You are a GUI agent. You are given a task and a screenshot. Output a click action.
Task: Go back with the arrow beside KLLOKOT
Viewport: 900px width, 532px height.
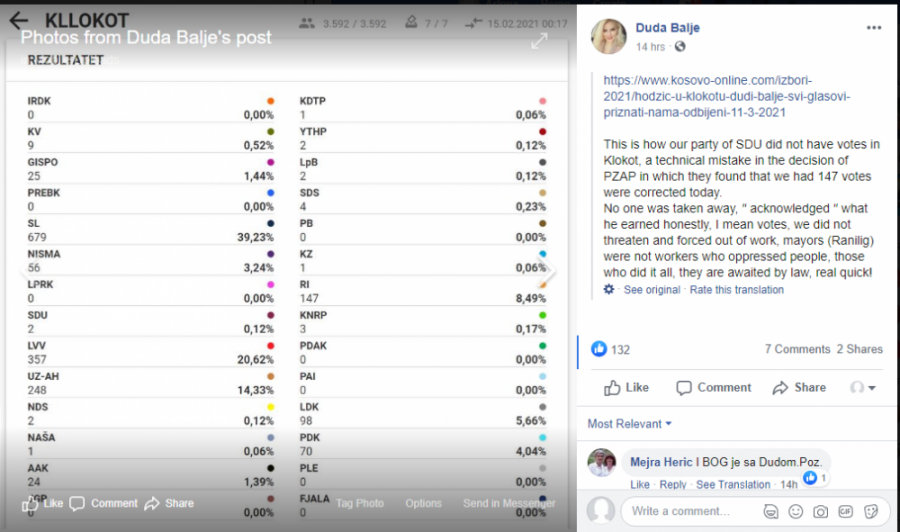coord(19,20)
